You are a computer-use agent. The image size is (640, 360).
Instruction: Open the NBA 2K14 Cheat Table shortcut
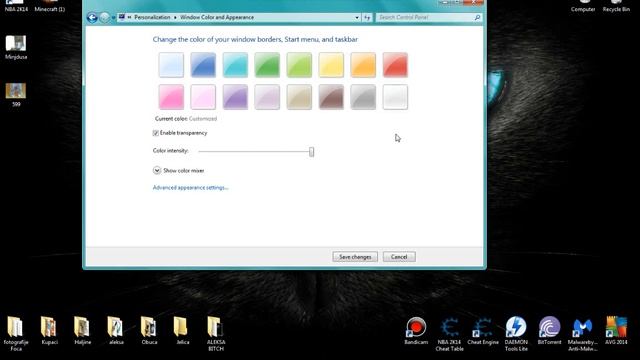click(449, 334)
